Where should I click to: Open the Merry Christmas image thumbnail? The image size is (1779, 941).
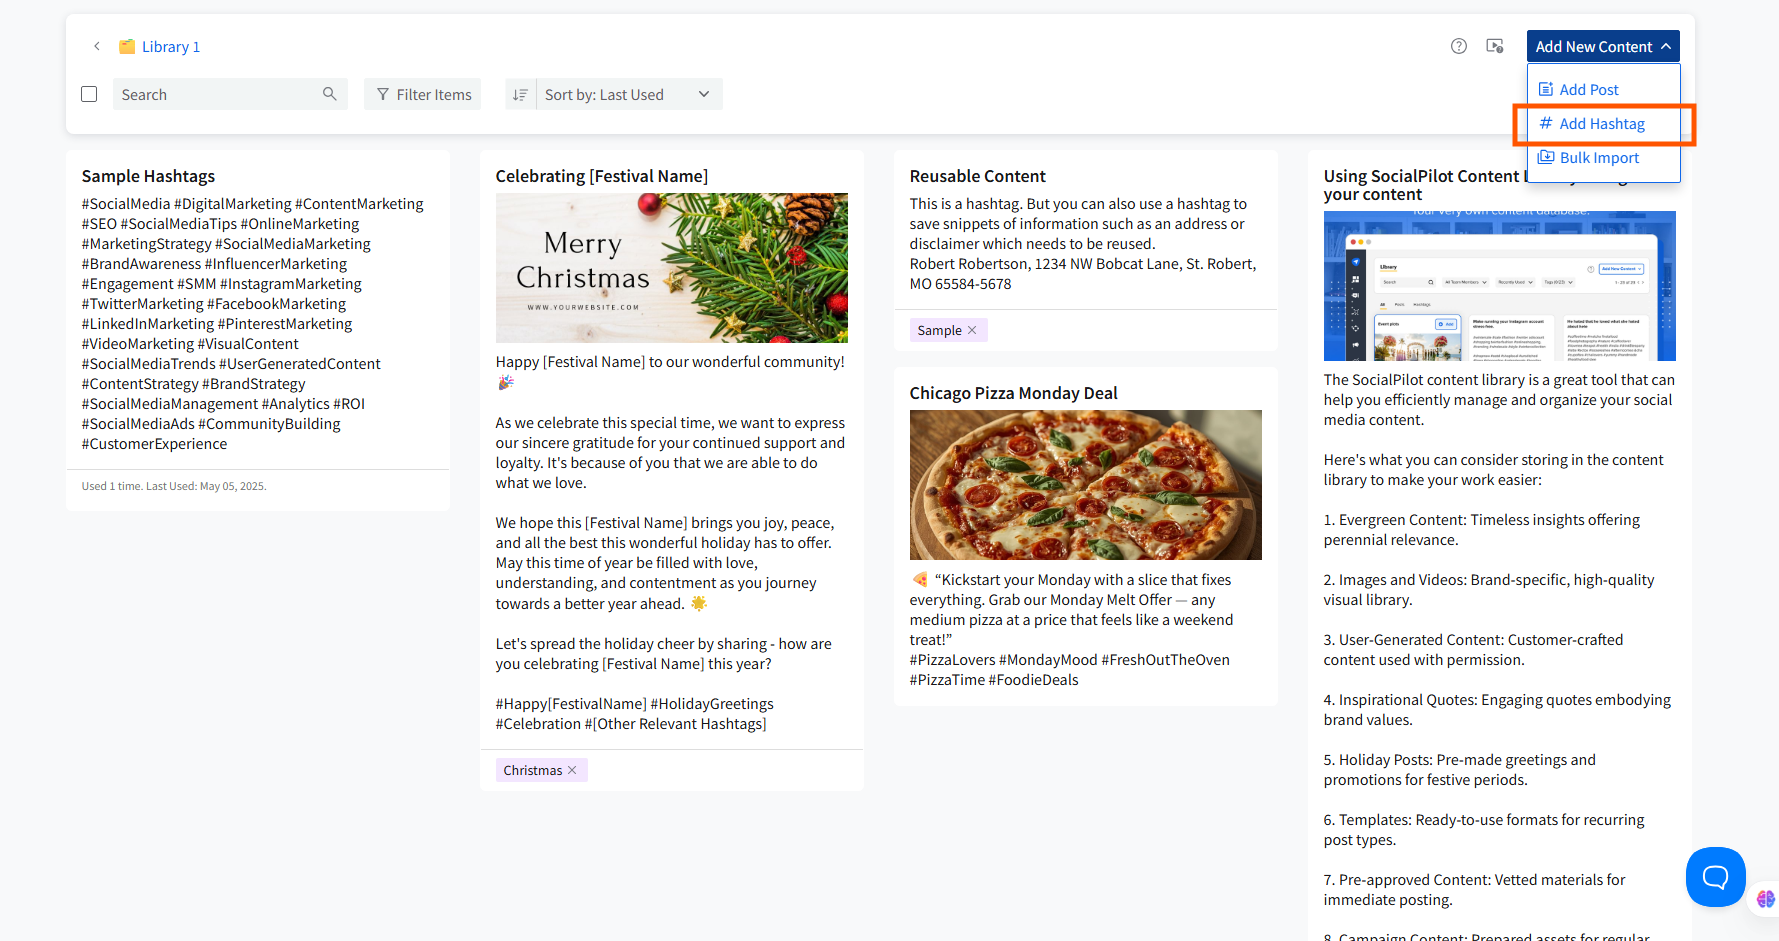pyautogui.click(x=672, y=268)
